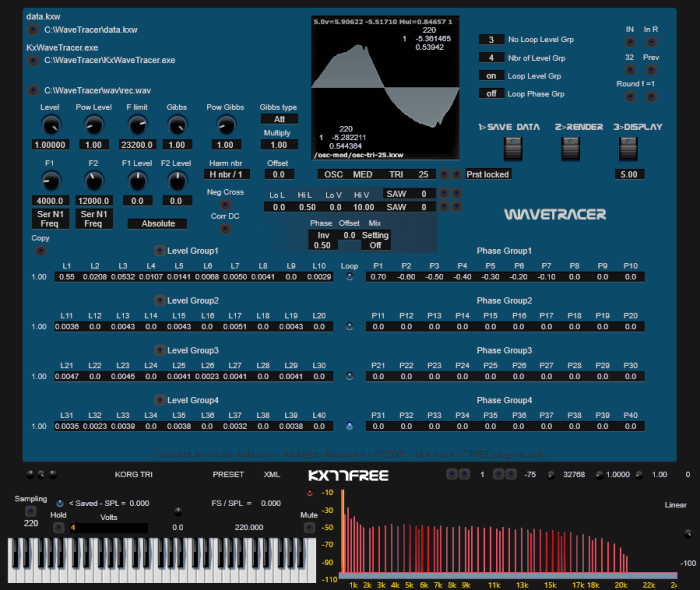The width and height of the screenshot is (700, 590).
Task: Select the Loop radio for Level Group4
Action: tap(350, 427)
